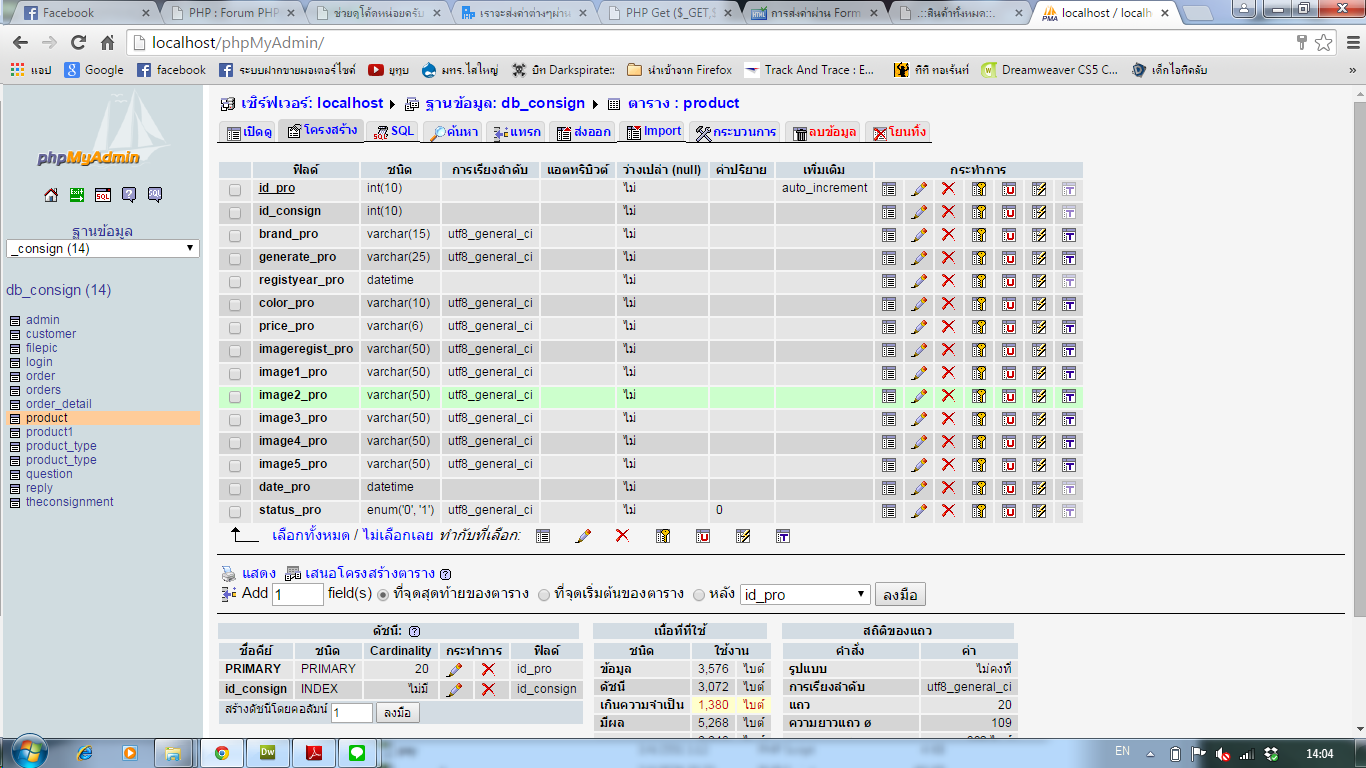Select the 'หลัง' (after) radio option
The width and height of the screenshot is (1366, 768).
click(x=699, y=594)
